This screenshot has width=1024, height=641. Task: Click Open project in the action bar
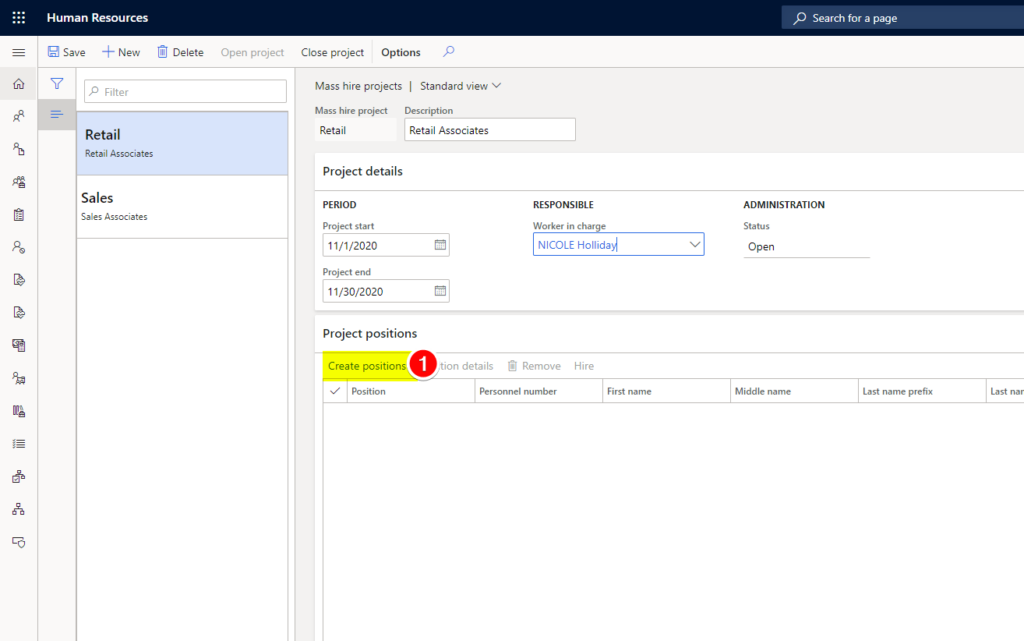[x=252, y=52]
